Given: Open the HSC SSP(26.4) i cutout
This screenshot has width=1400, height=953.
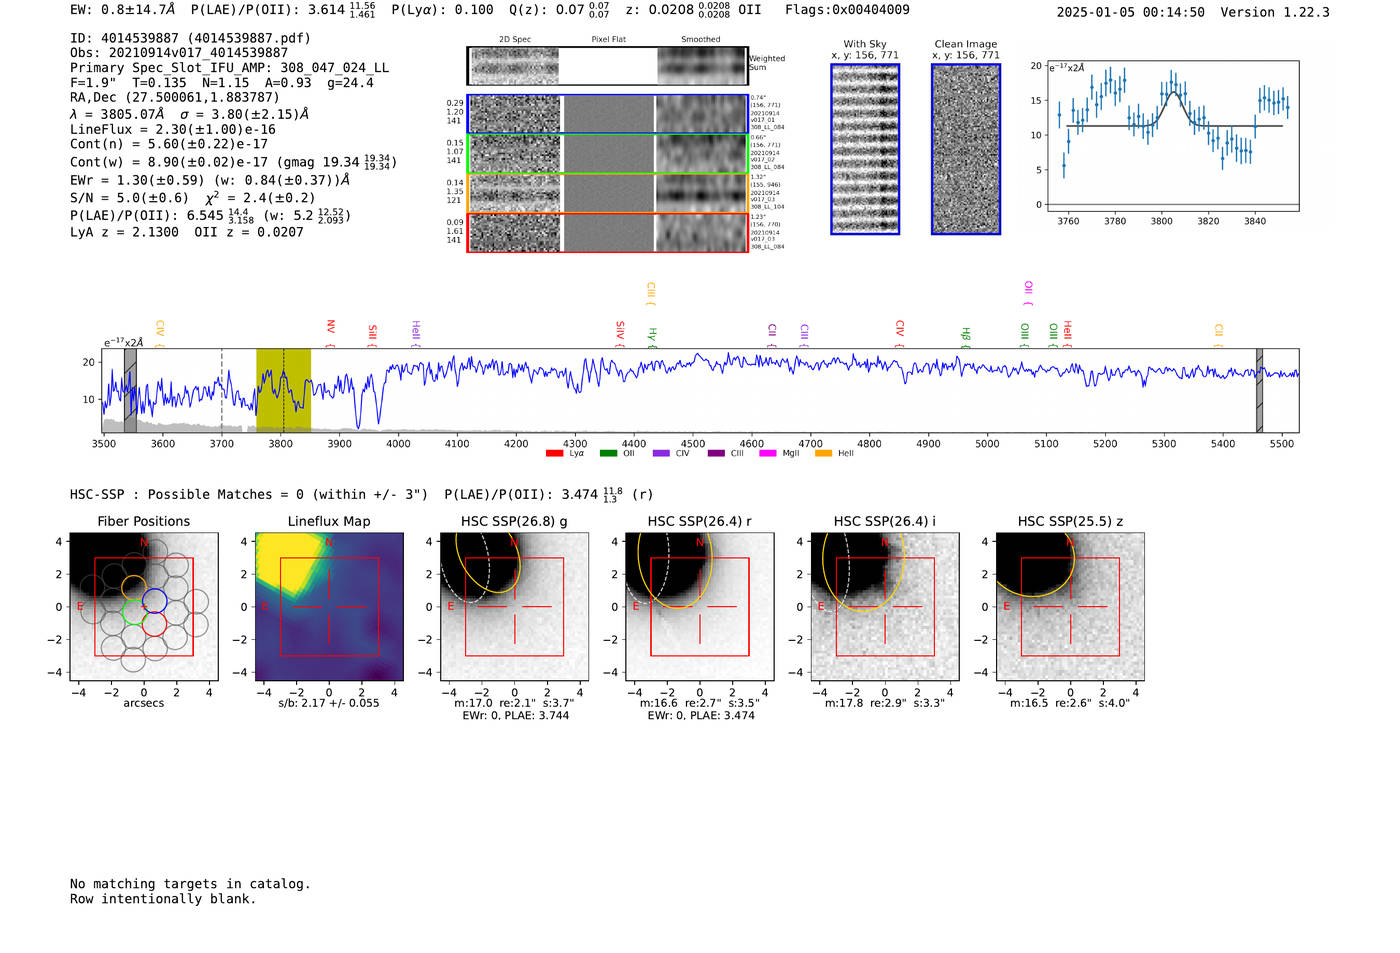Looking at the screenshot, I should coord(885,607).
